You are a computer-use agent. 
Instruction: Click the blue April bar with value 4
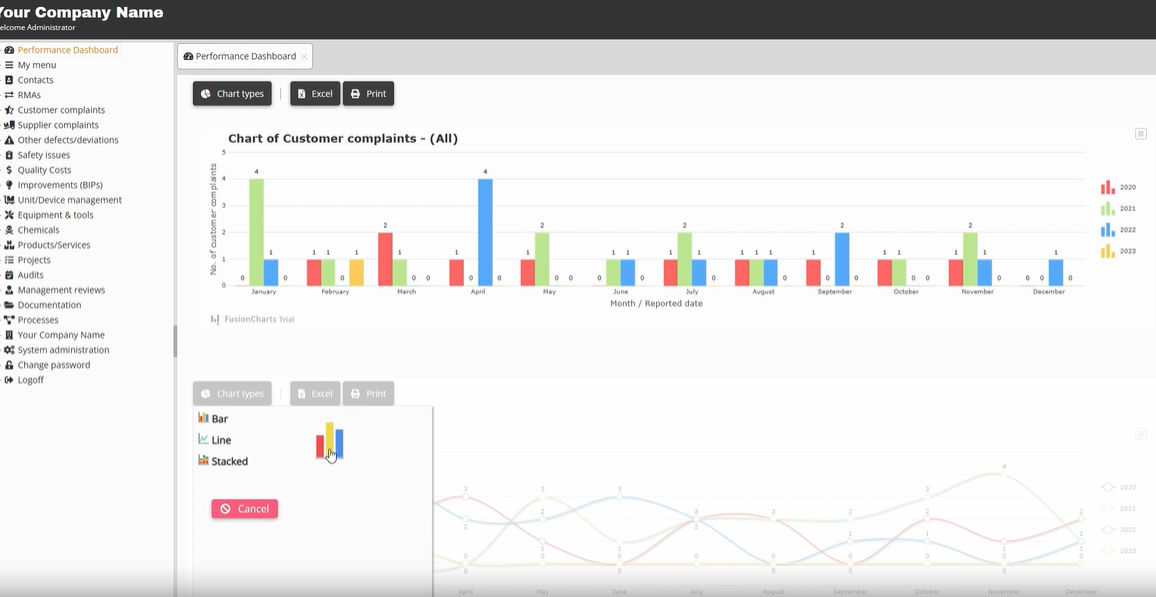[x=485, y=232]
